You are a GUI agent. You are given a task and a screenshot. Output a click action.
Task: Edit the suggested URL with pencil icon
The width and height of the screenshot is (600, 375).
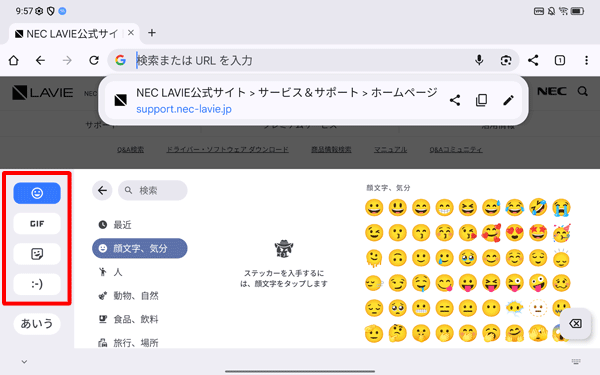[x=508, y=101]
